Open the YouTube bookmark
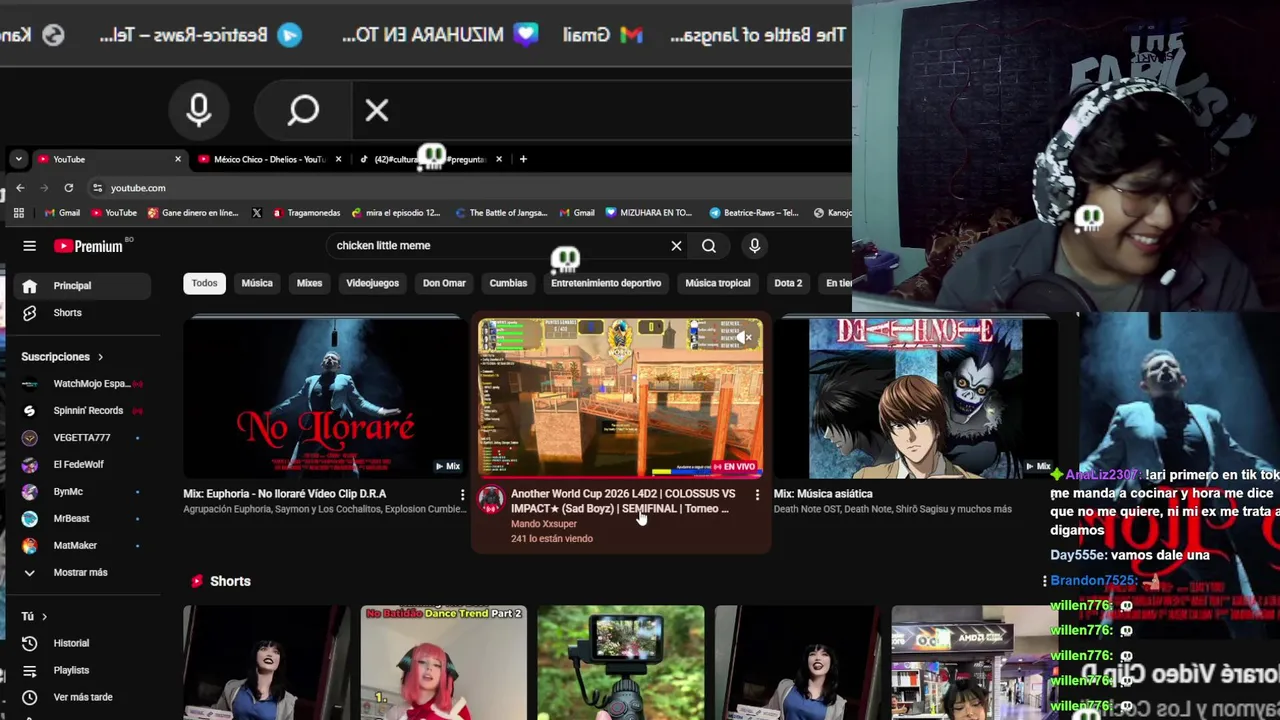Viewport: 1280px width, 720px height. click(114, 213)
